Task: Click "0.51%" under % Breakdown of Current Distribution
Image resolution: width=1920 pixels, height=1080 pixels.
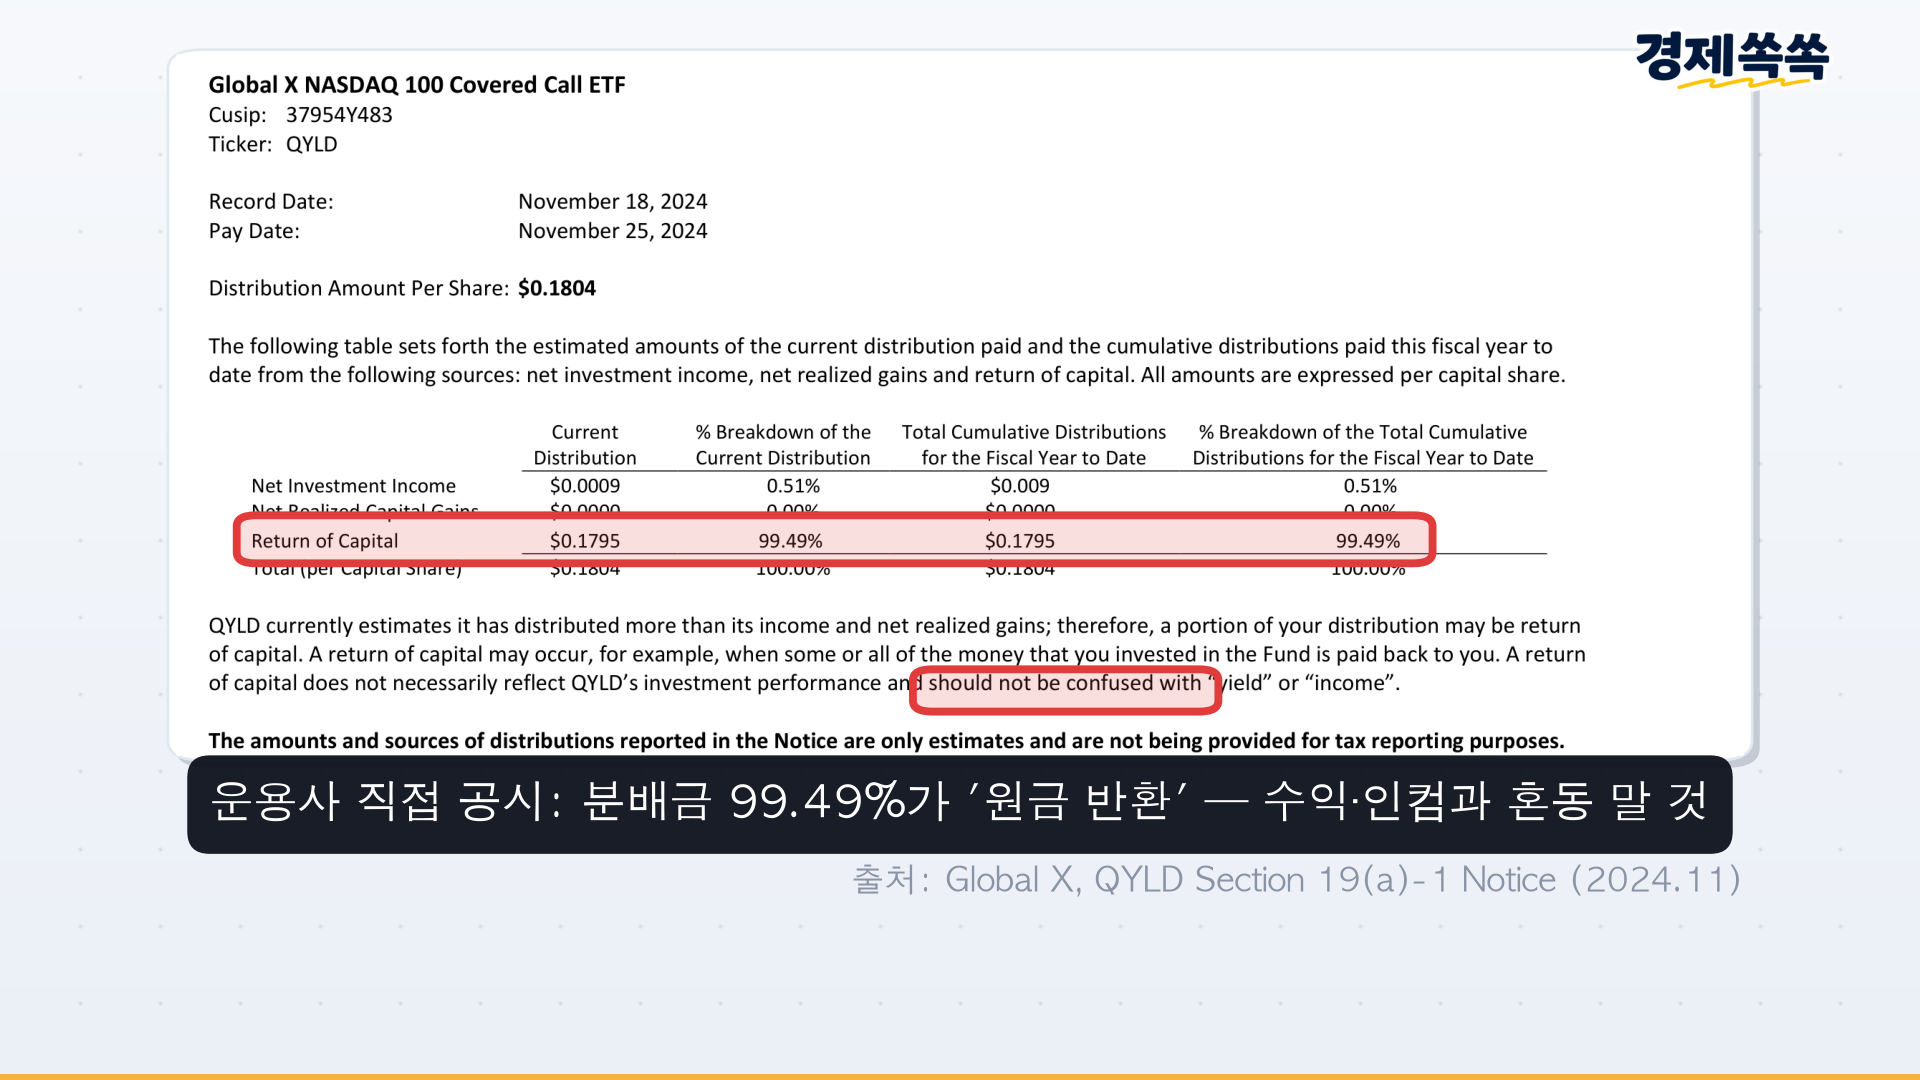Action: coord(793,486)
